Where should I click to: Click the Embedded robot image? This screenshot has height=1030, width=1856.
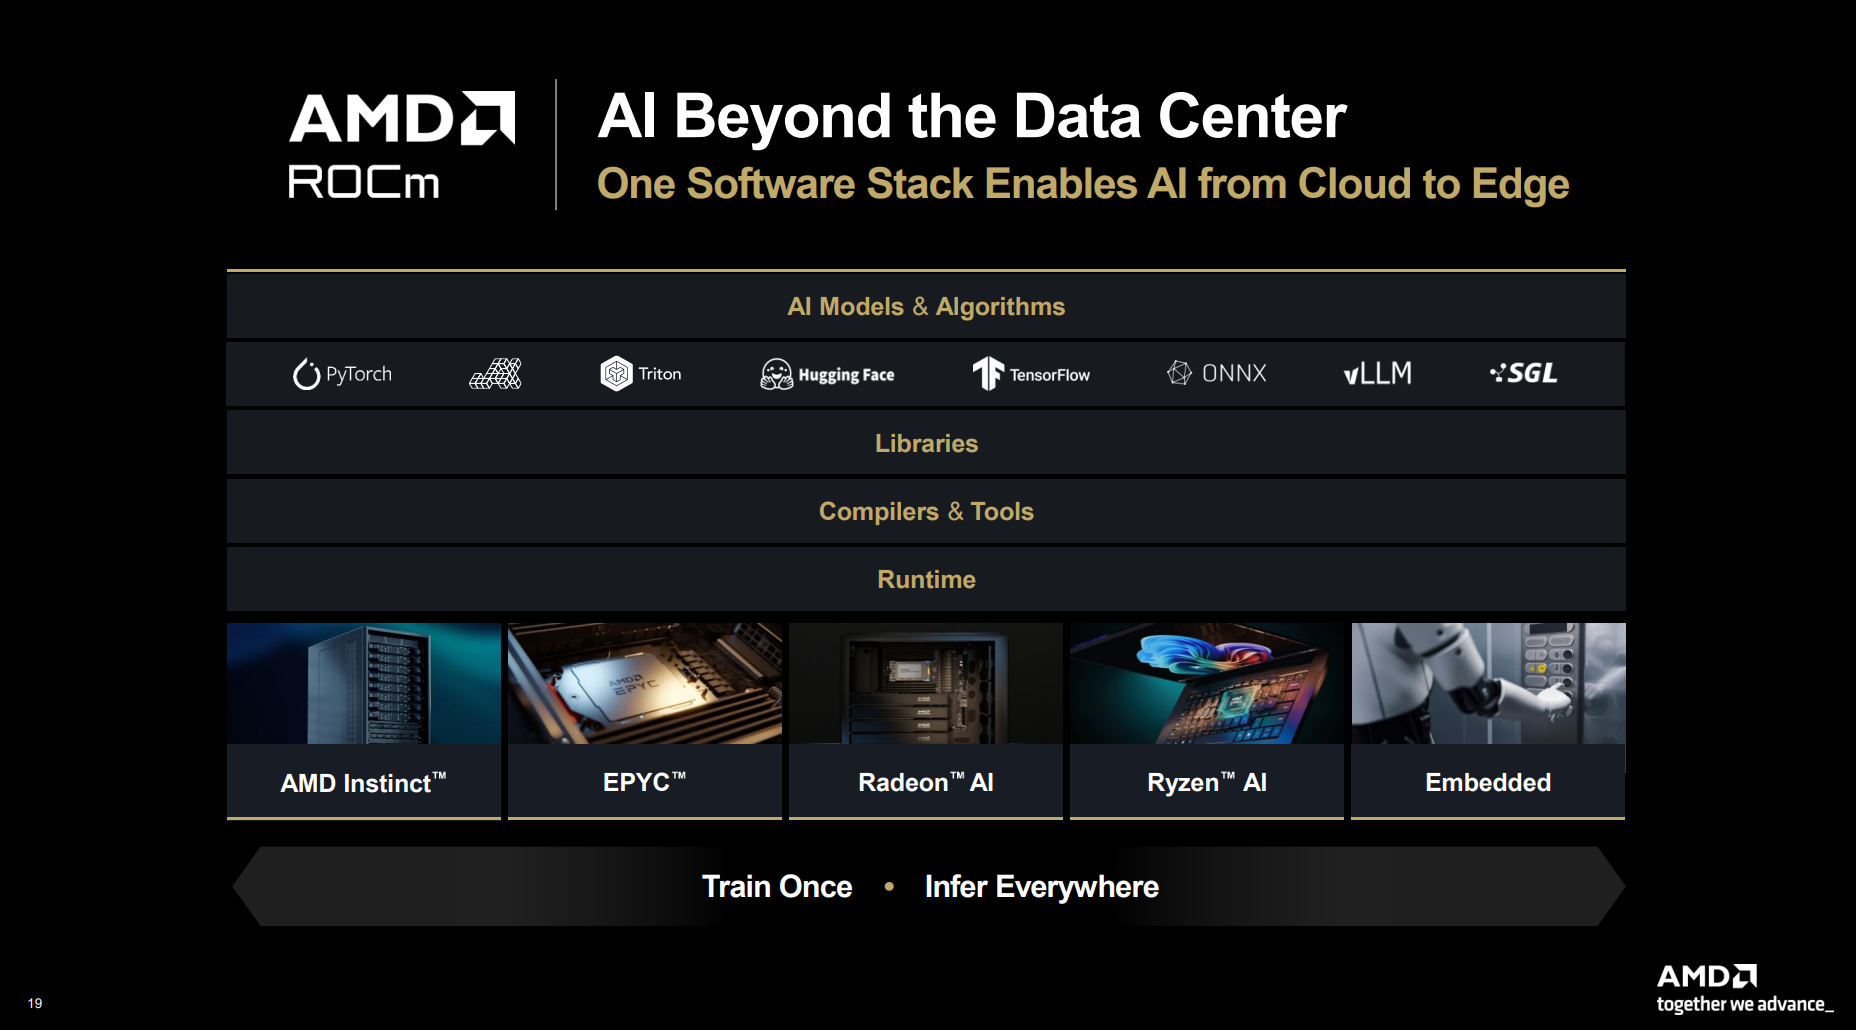pyautogui.click(x=1488, y=684)
